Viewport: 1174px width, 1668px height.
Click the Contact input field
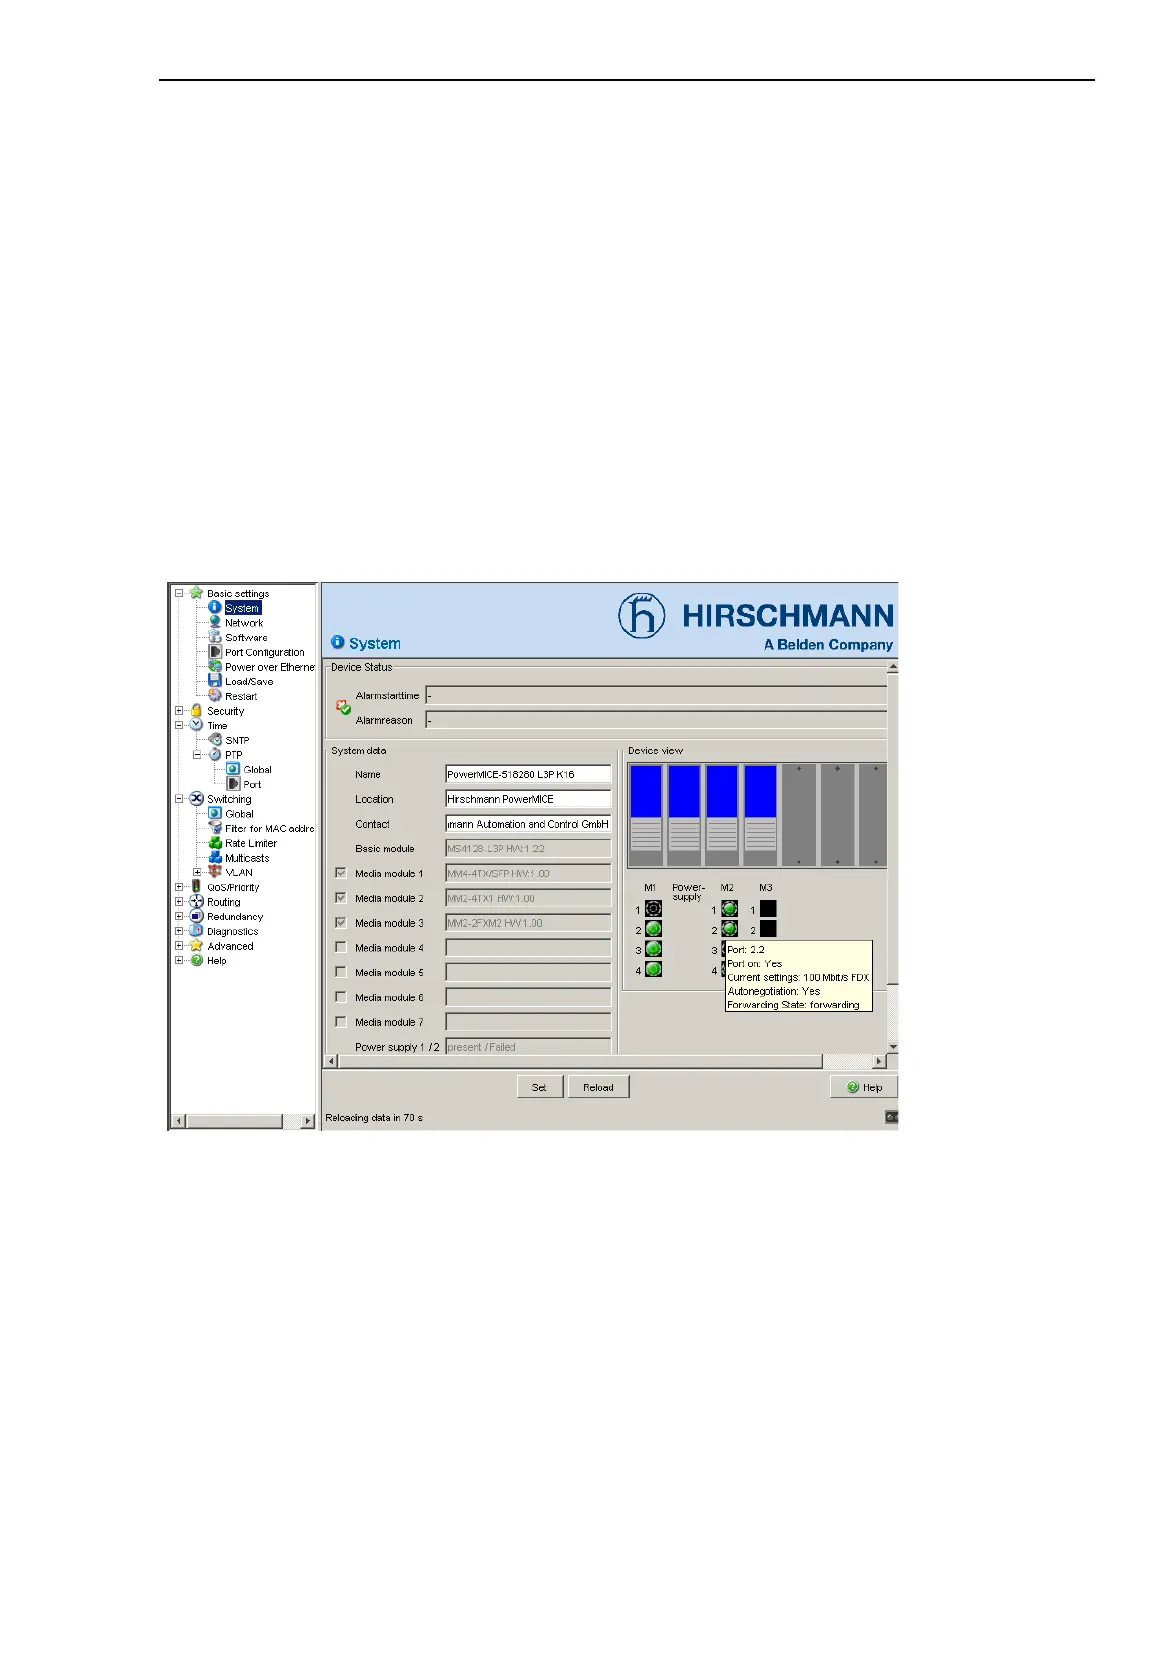[528, 824]
